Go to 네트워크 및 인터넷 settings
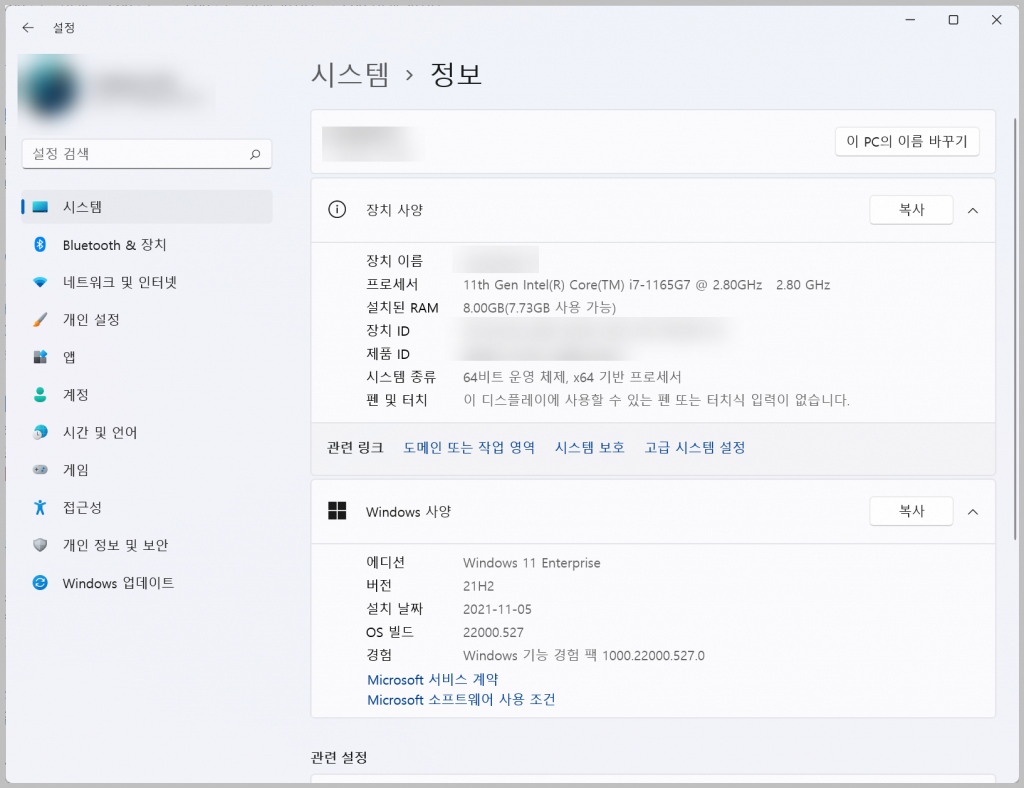This screenshot has height=788, width=1024. [147, 282]
